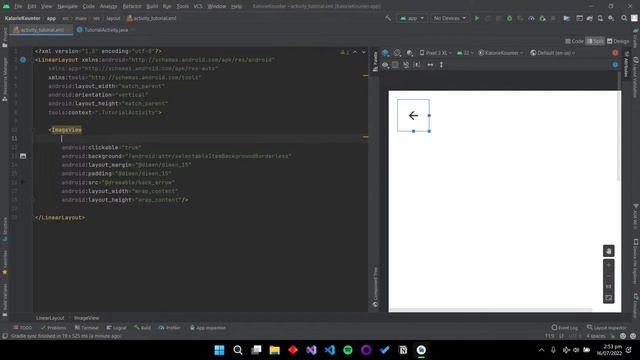This screenshot has width=640, height=360.
Task: Open the Profile app icon in toolbar
Action: pos(531,18)
